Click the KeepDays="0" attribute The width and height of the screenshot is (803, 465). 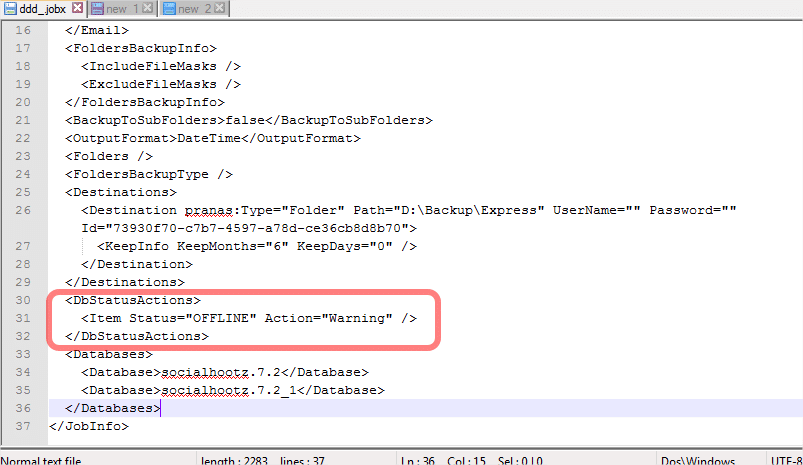345,246
